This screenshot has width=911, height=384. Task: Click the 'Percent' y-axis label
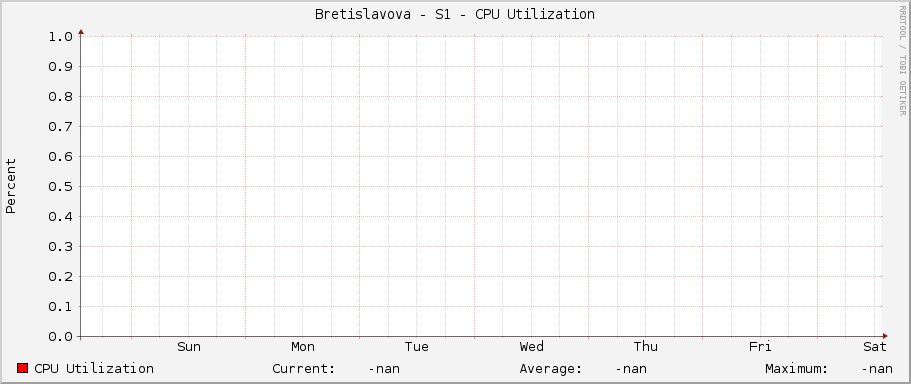11,186
